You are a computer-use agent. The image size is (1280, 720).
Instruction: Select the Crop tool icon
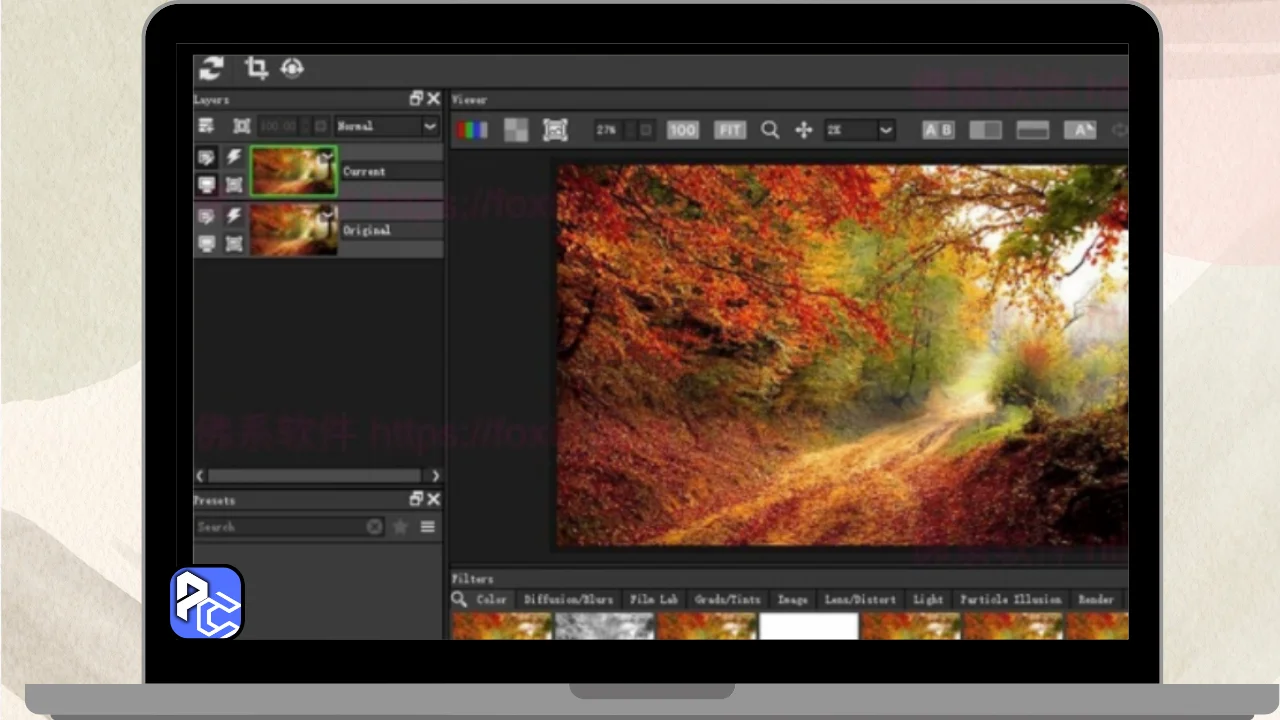(x=256, y=68)
